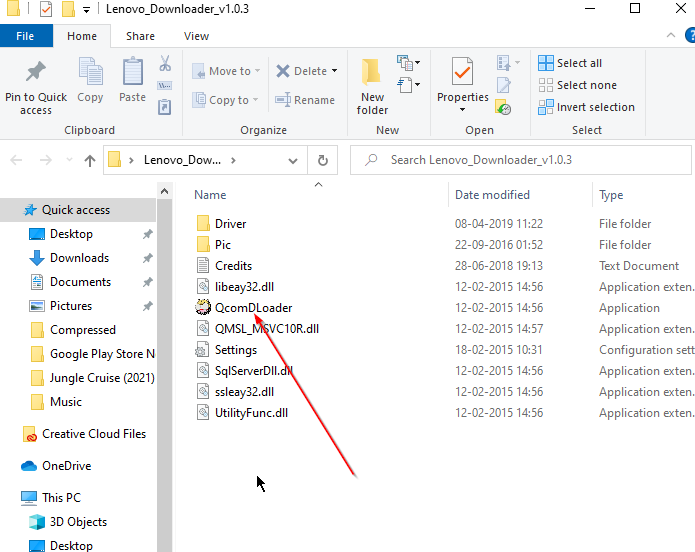Collapse the ribbon with the chevron
The image size is (695, 552).
[x=671, y=35]
